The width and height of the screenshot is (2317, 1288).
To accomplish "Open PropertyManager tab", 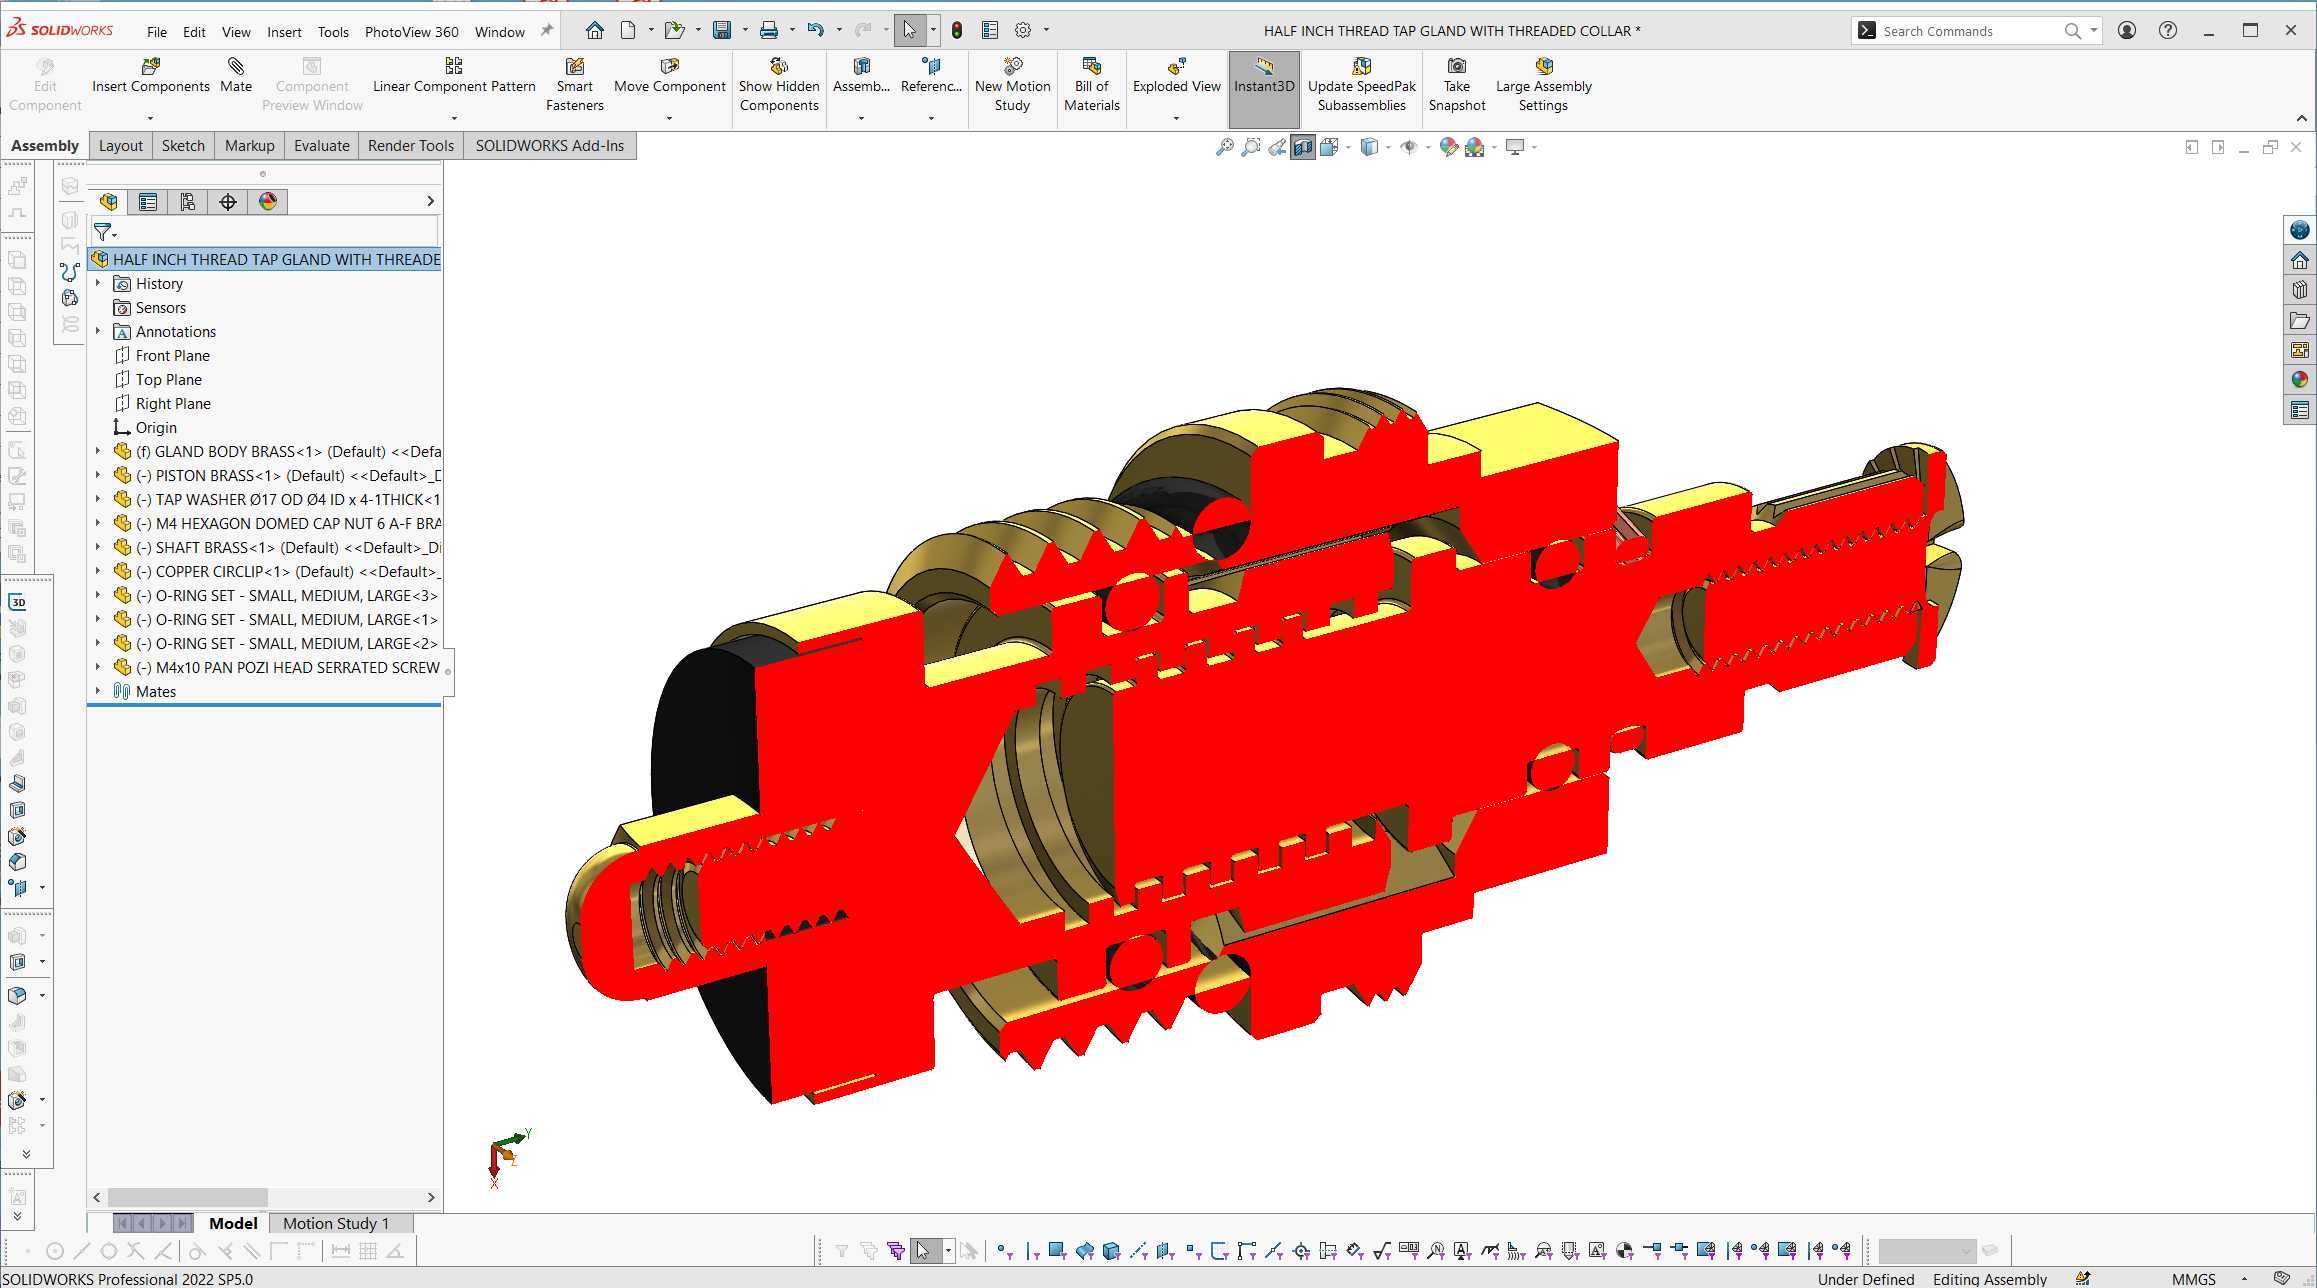I will (148, 202).
